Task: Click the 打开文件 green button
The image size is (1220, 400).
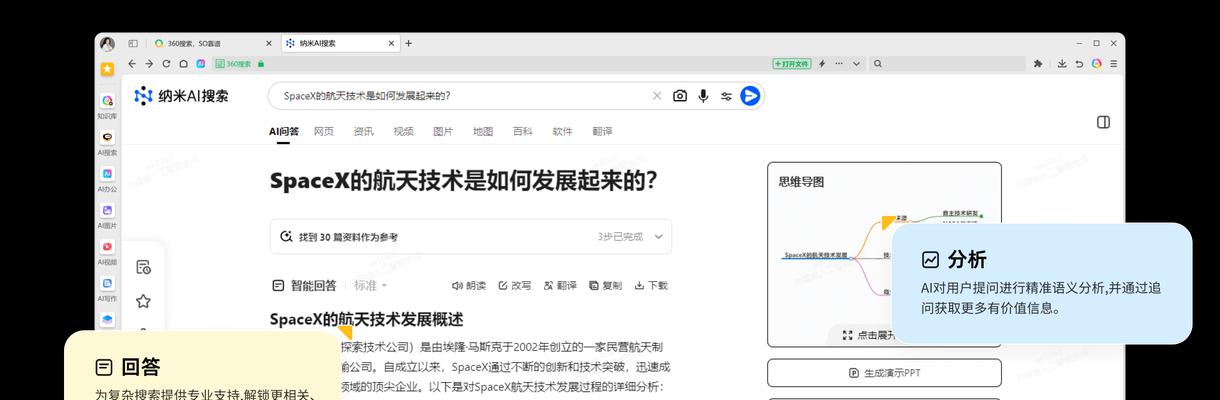Action: coord(792,63)
